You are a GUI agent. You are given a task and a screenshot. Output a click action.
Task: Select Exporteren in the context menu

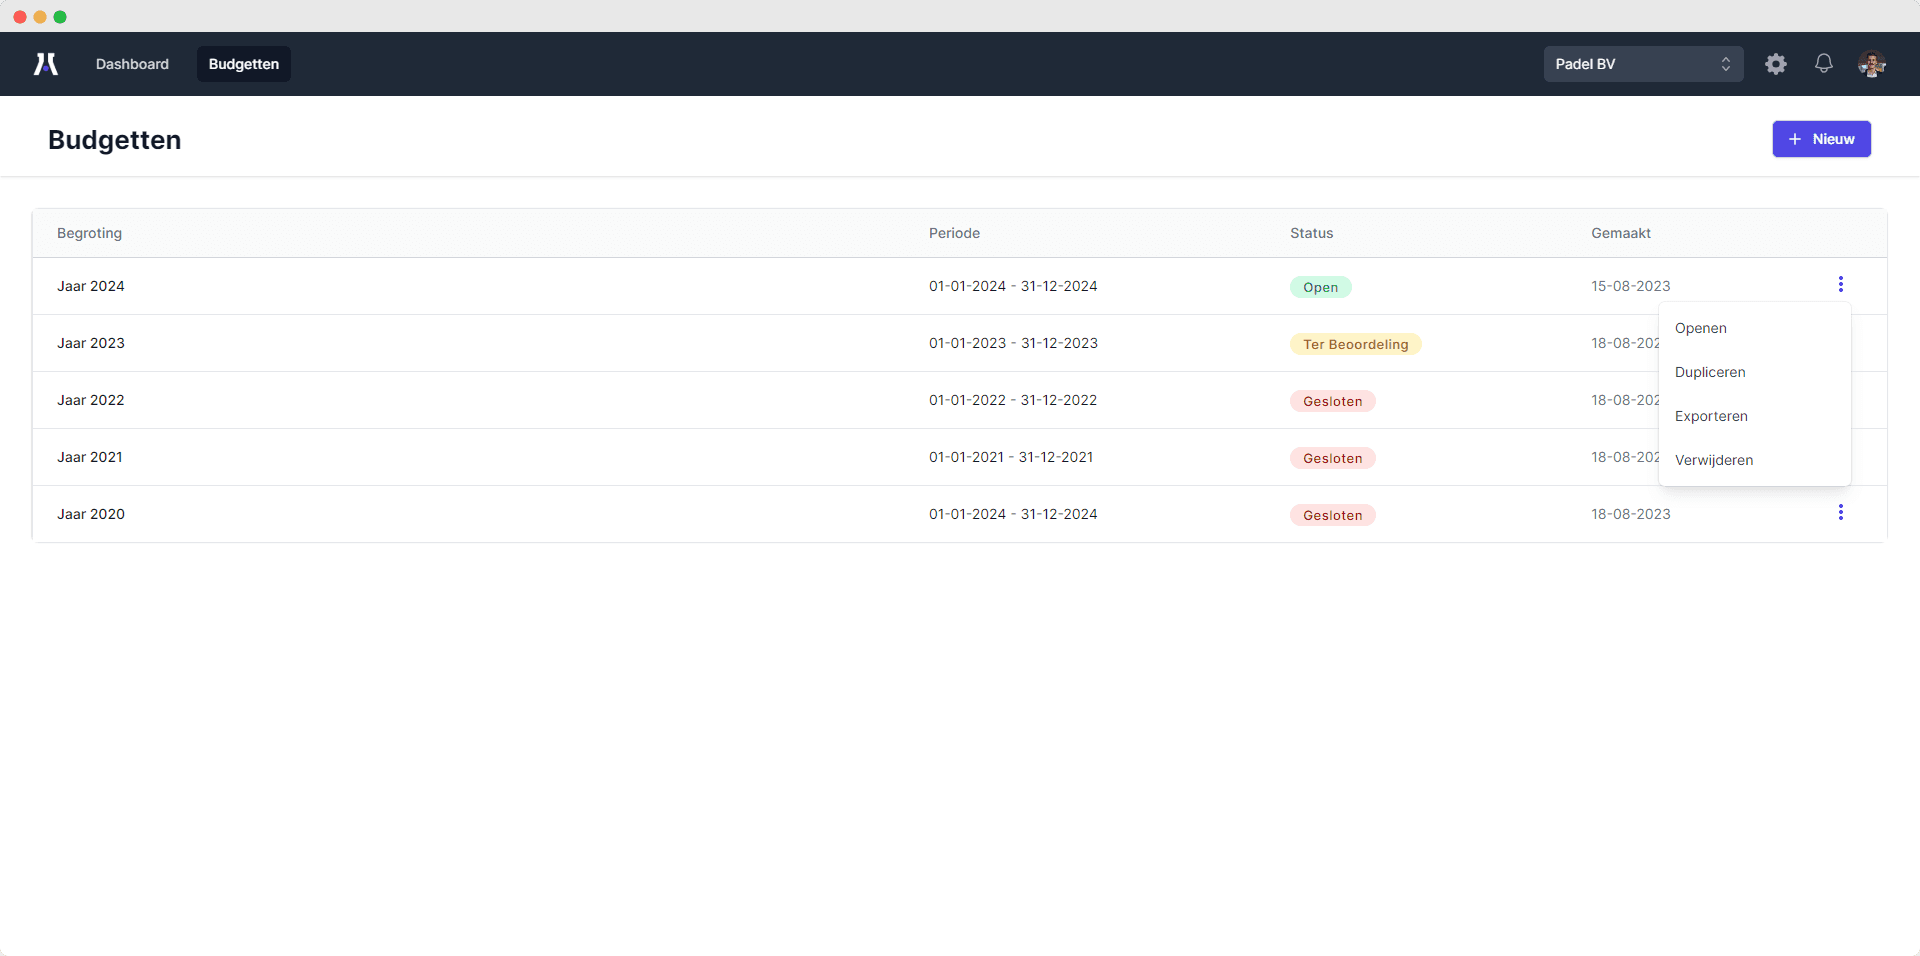pos(1711,416)
